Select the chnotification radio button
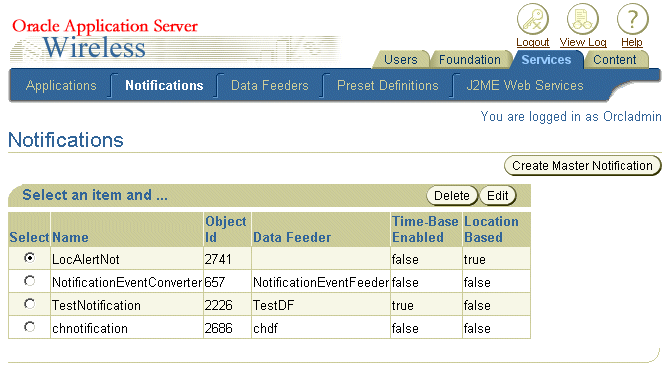 coord(30,327)
